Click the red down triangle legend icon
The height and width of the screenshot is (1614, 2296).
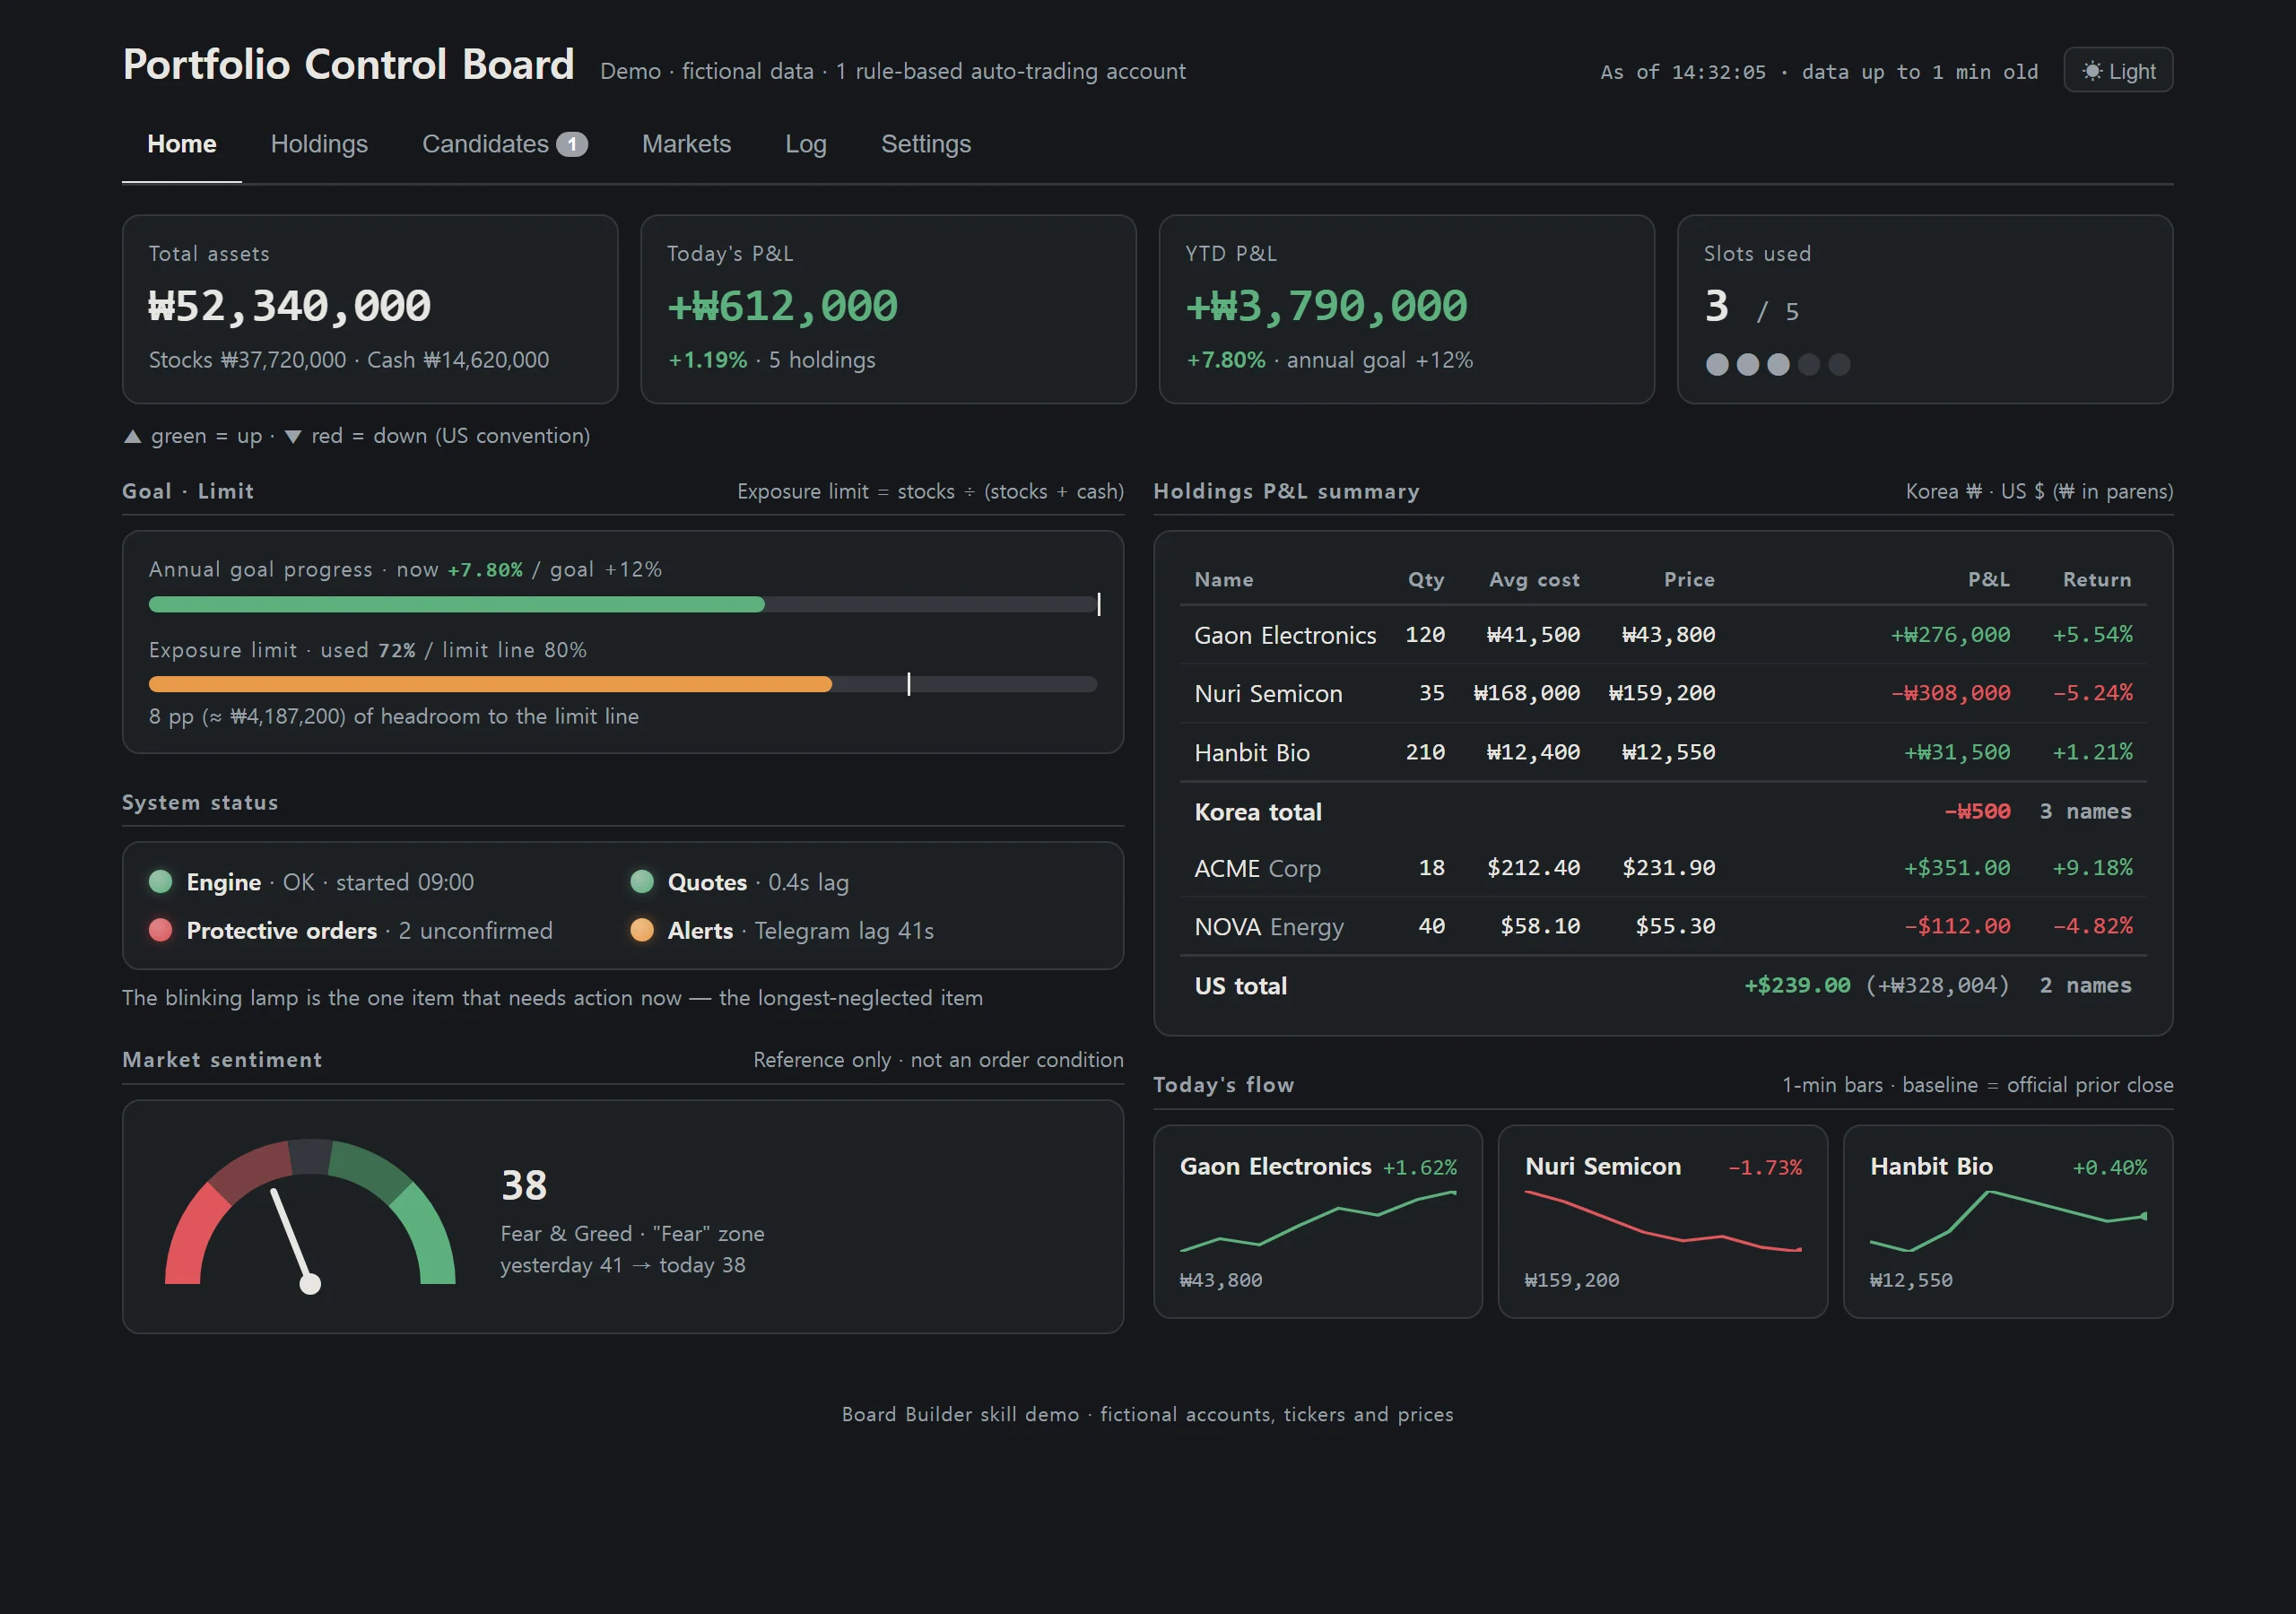tap(292, 436)
